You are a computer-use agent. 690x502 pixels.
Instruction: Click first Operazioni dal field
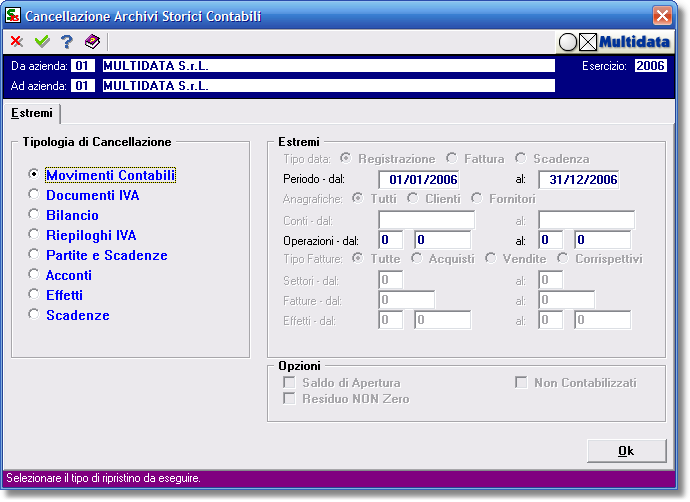[x=390, y=240]
